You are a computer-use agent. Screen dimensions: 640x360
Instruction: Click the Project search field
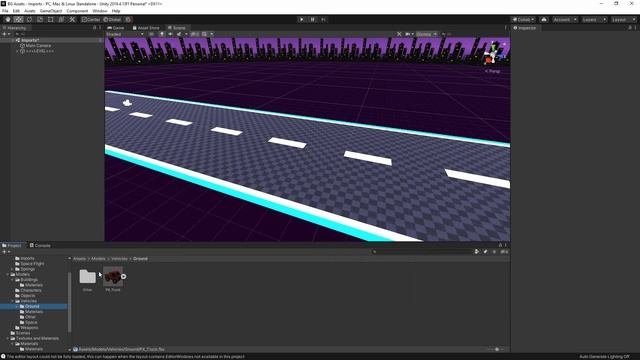422,252
